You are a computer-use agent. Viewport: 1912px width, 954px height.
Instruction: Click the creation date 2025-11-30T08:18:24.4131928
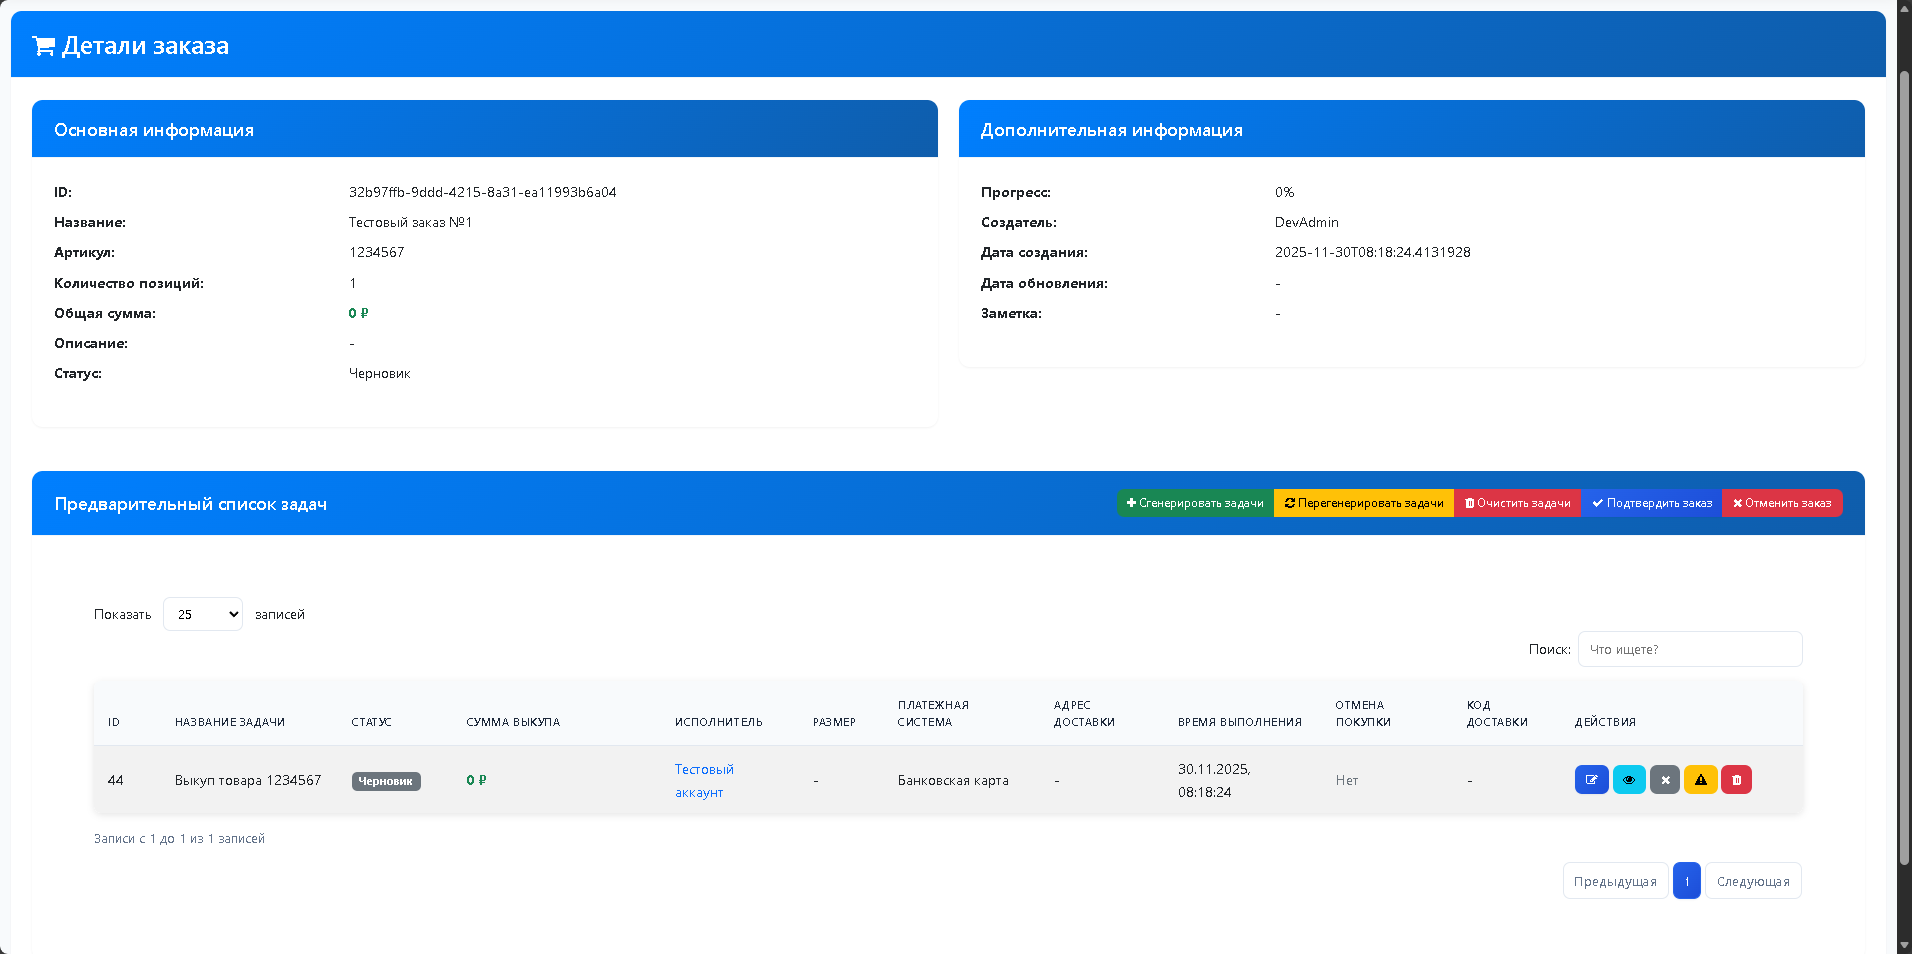pyautogui.click(x=1372, y=252)
